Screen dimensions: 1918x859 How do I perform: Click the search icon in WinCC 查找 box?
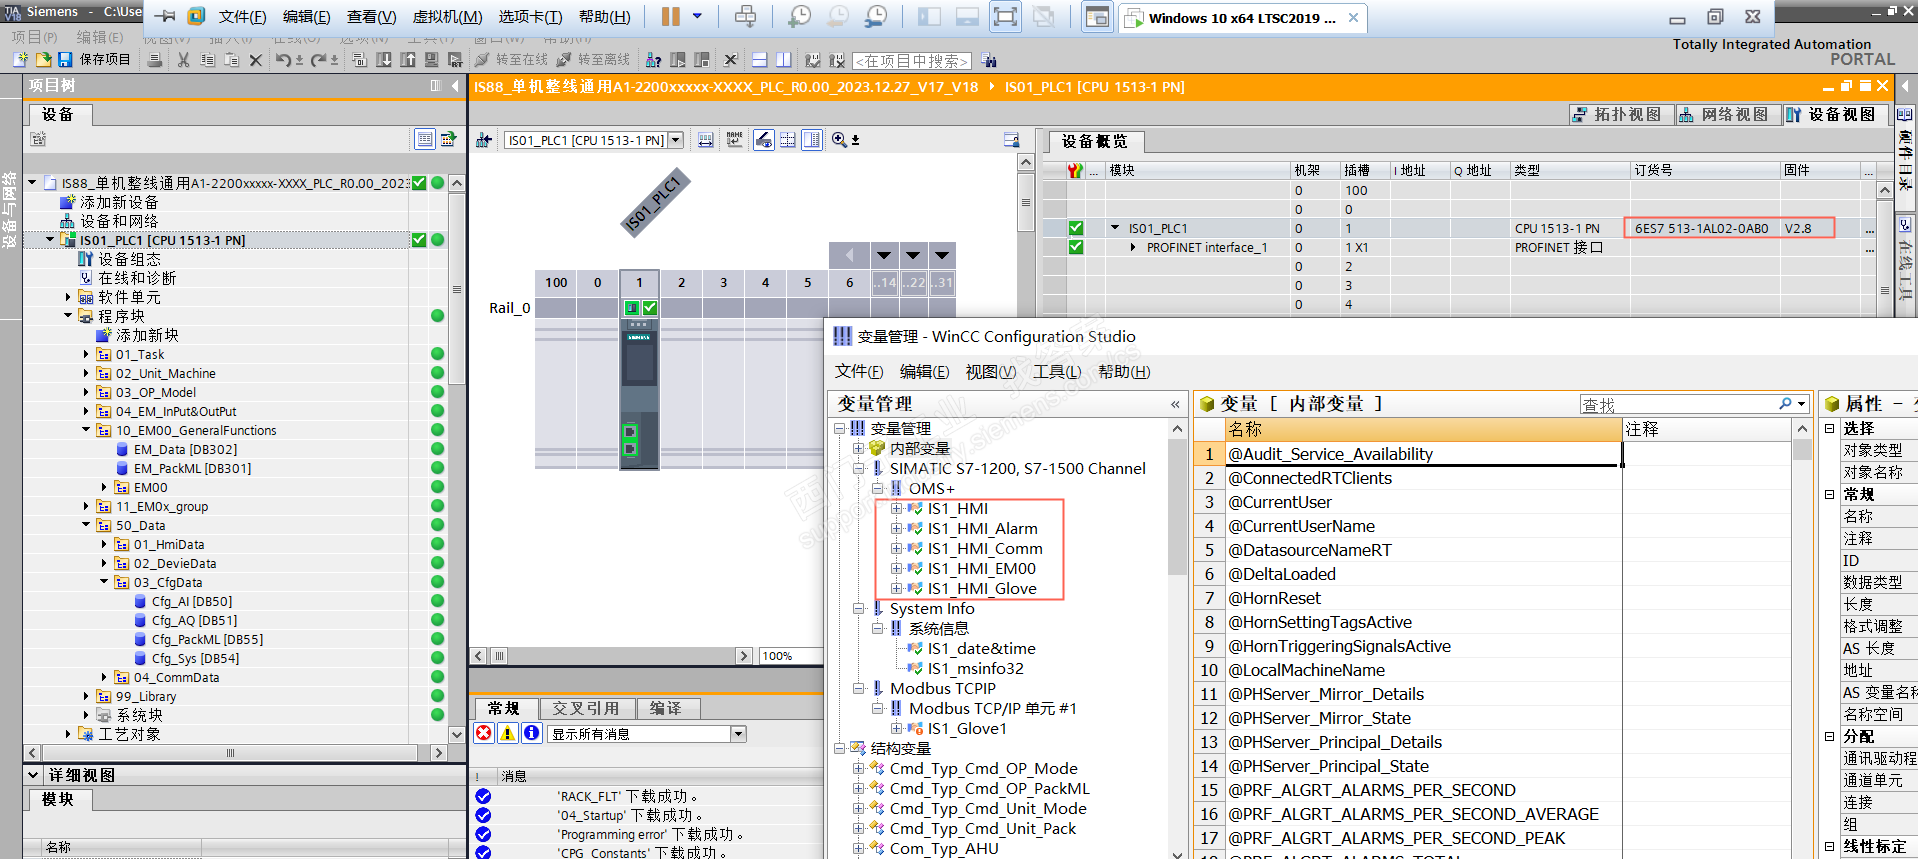point(1785,404)
